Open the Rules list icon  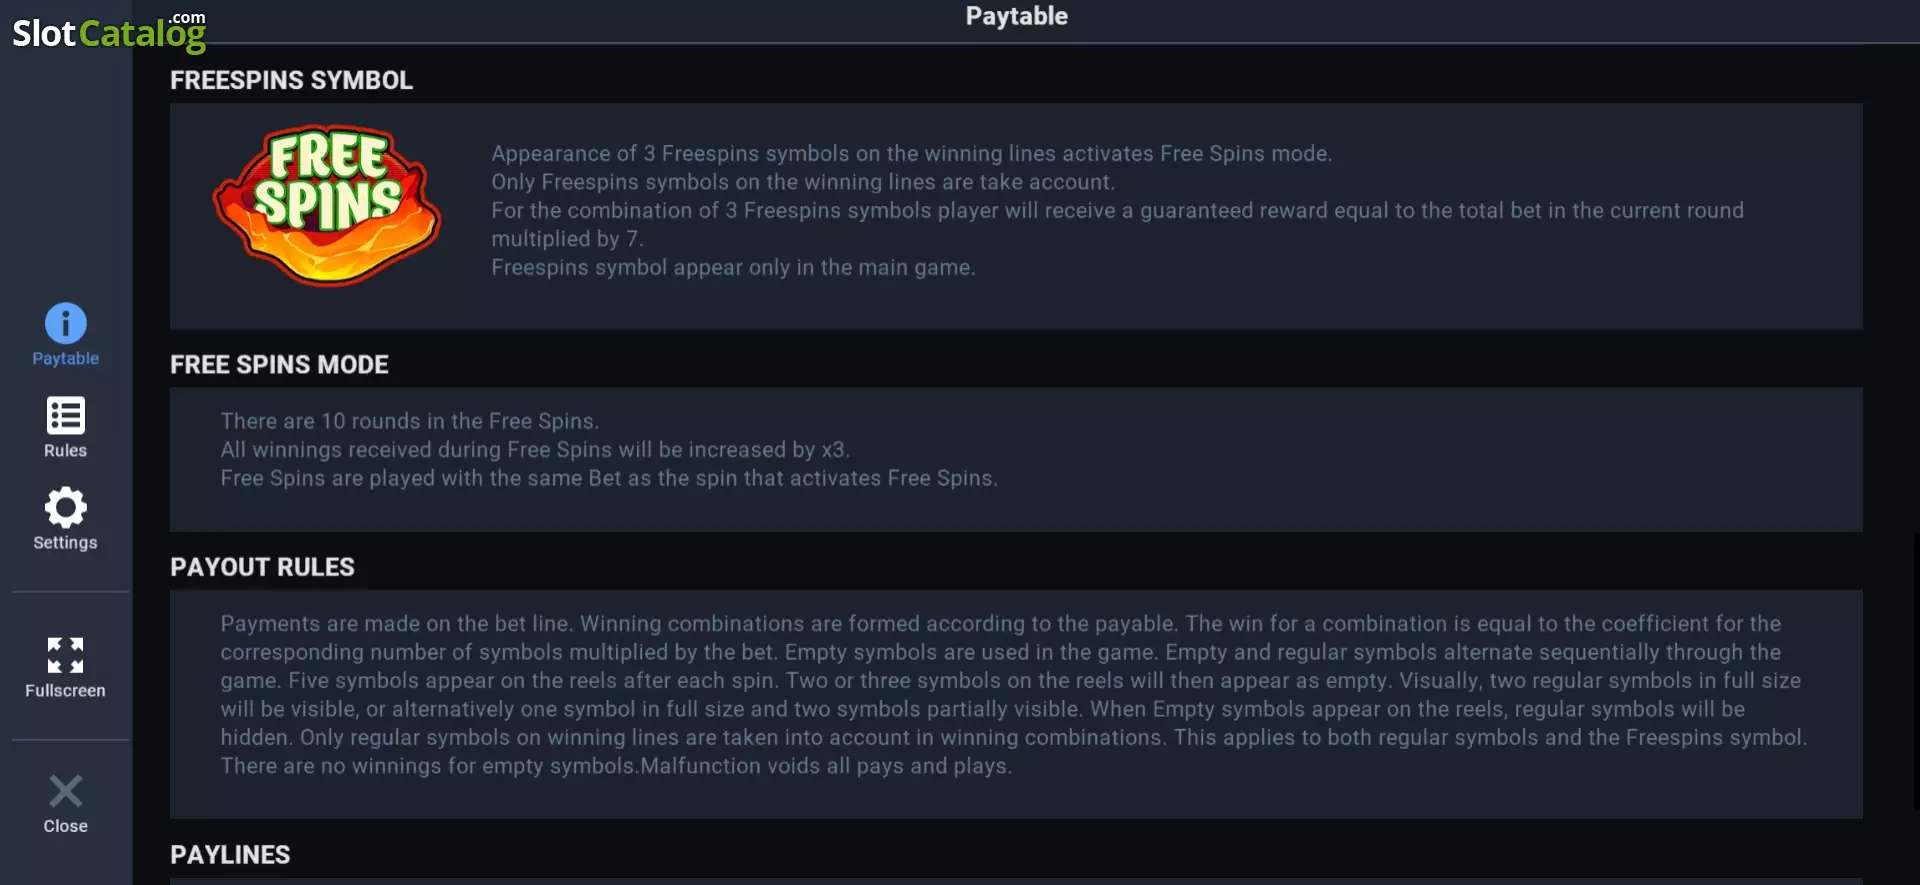pyautogui.click(x=66, y=416)
